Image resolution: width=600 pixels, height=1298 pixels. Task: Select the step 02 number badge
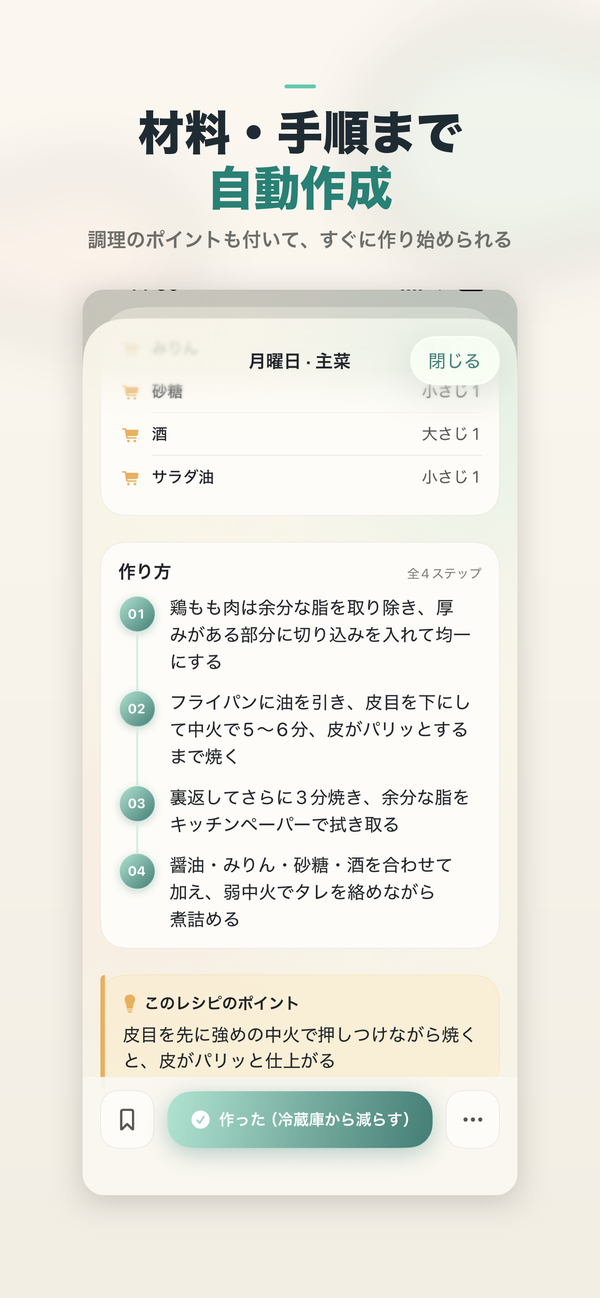(x=137, y=708)
